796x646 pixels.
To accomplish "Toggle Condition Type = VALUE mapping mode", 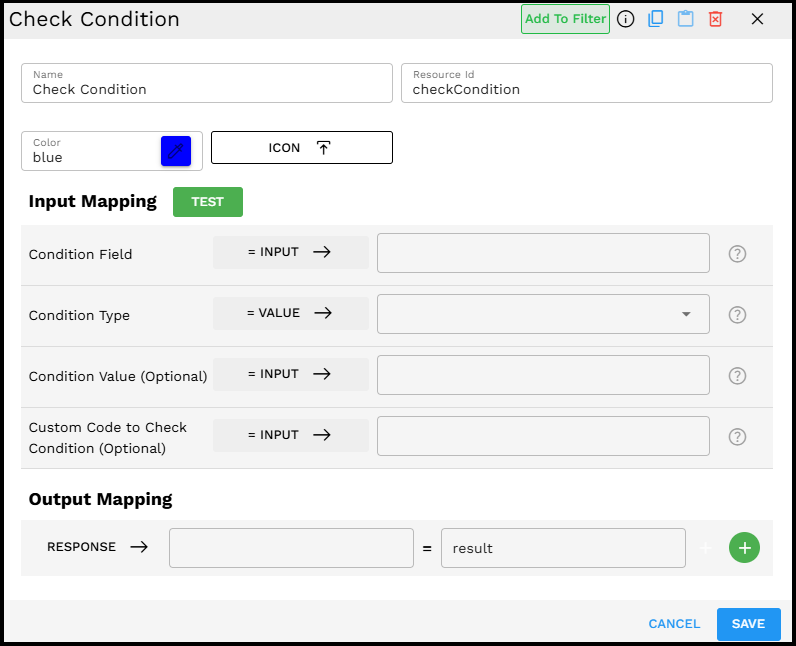I will tap(290, 314).
